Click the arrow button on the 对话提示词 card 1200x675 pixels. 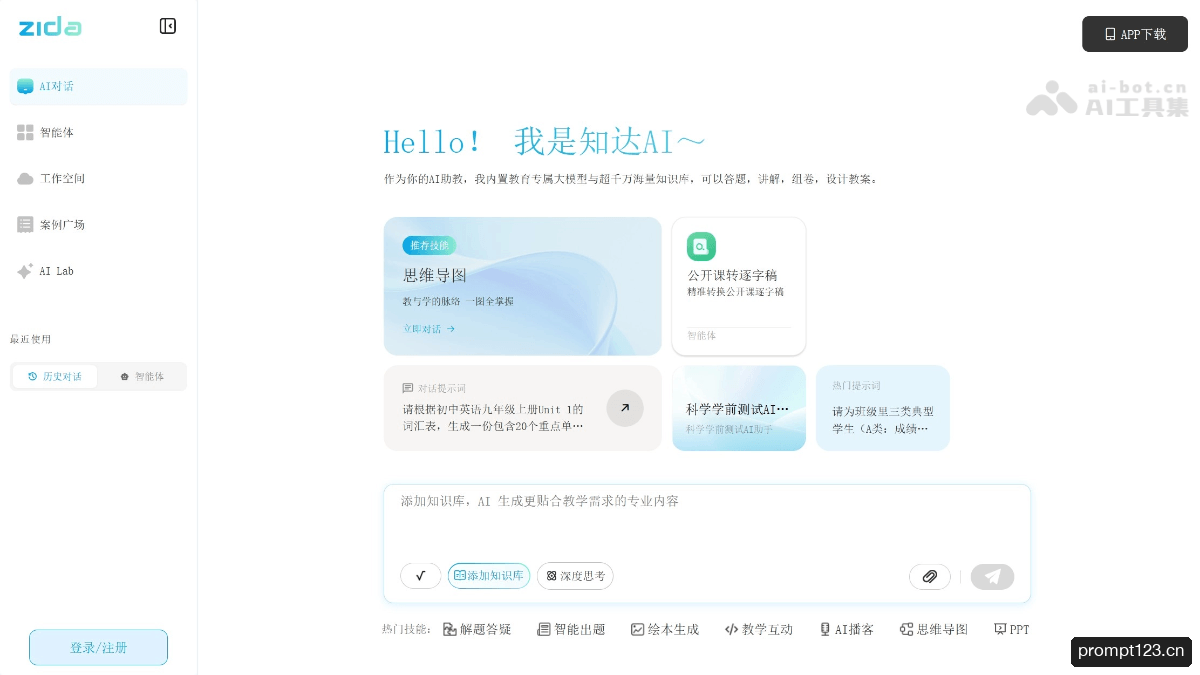tap(625, 408)
